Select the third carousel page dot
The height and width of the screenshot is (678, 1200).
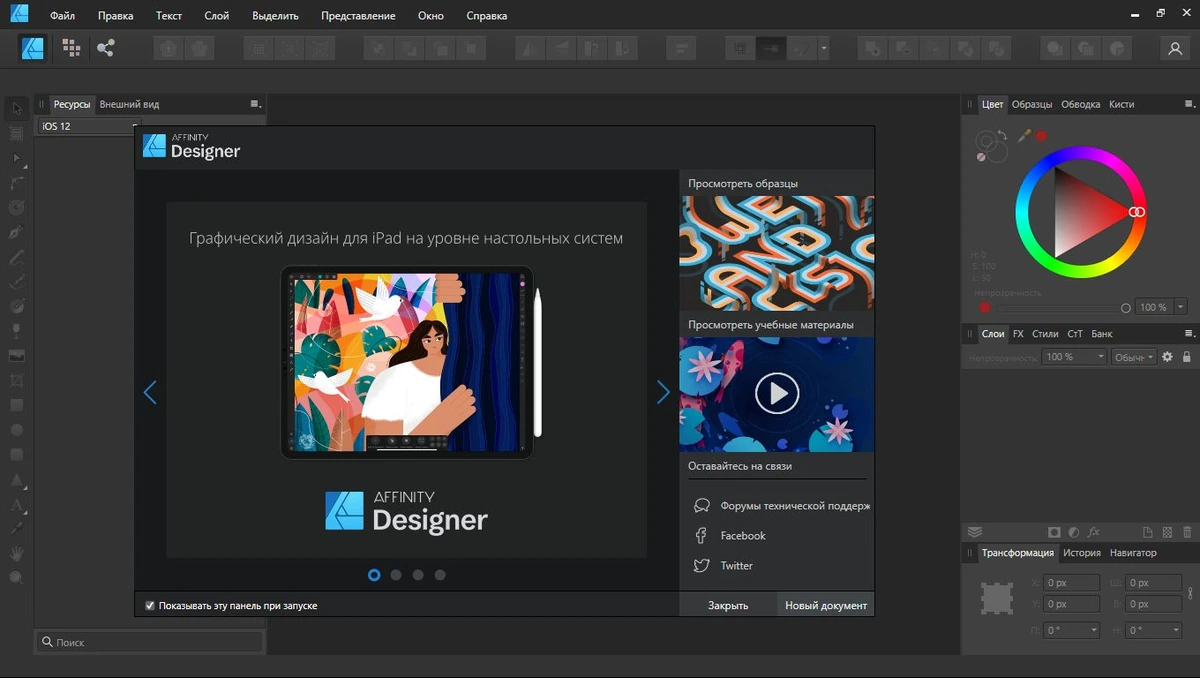point(418,575)
